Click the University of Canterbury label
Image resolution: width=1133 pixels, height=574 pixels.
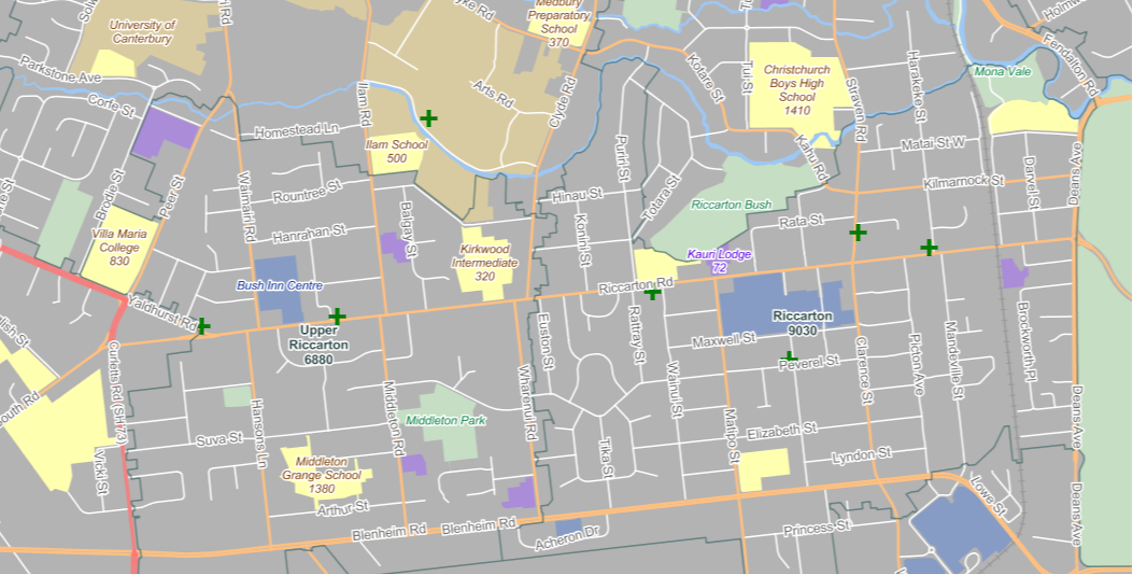click(142, 33)
